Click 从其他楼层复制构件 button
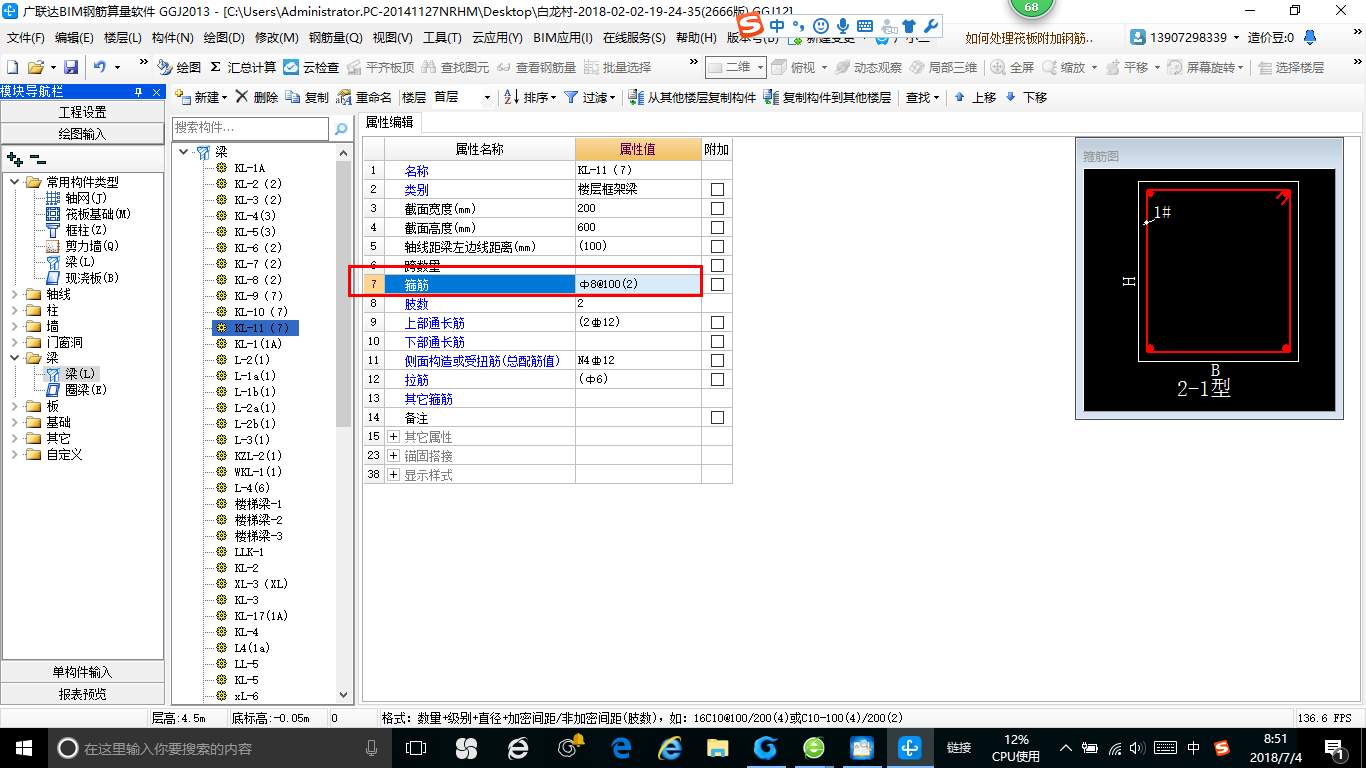1366x768 pixels. [x=692, y=97]
